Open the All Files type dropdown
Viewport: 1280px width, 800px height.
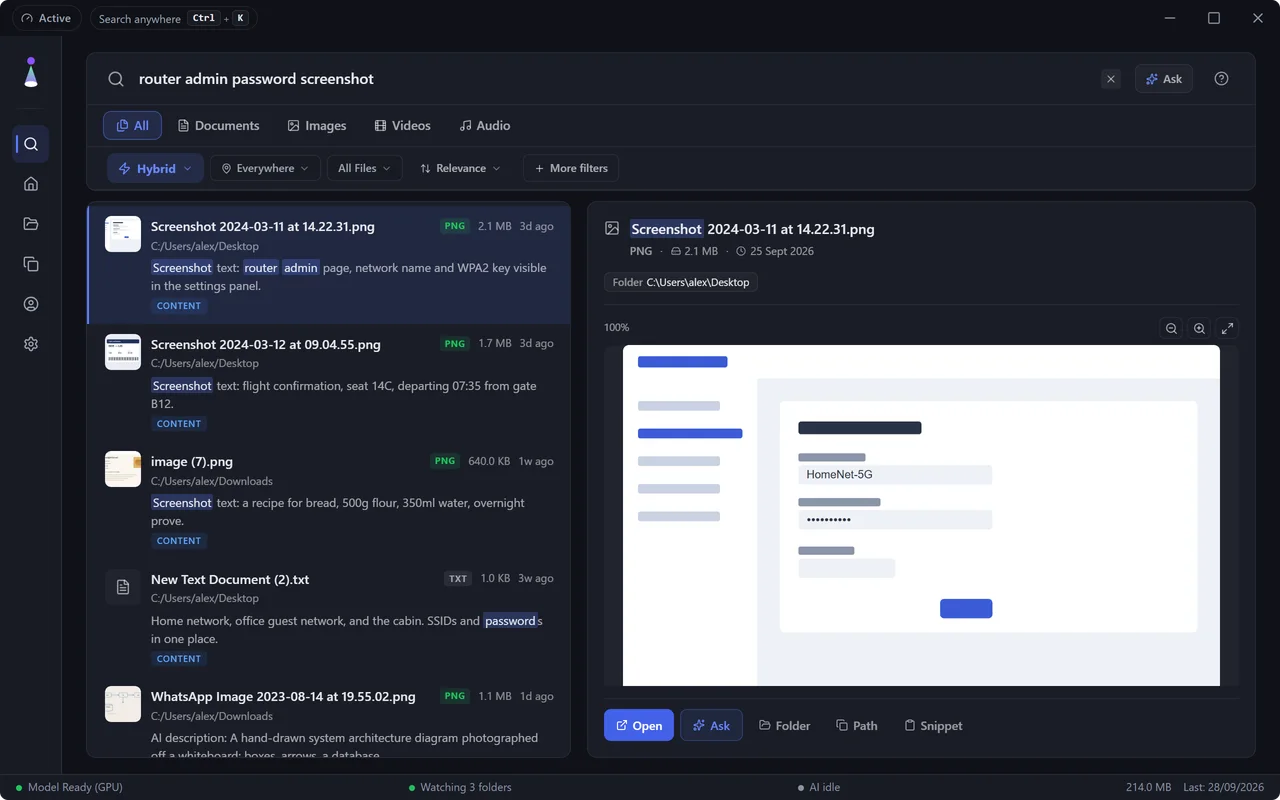[365, 168]
